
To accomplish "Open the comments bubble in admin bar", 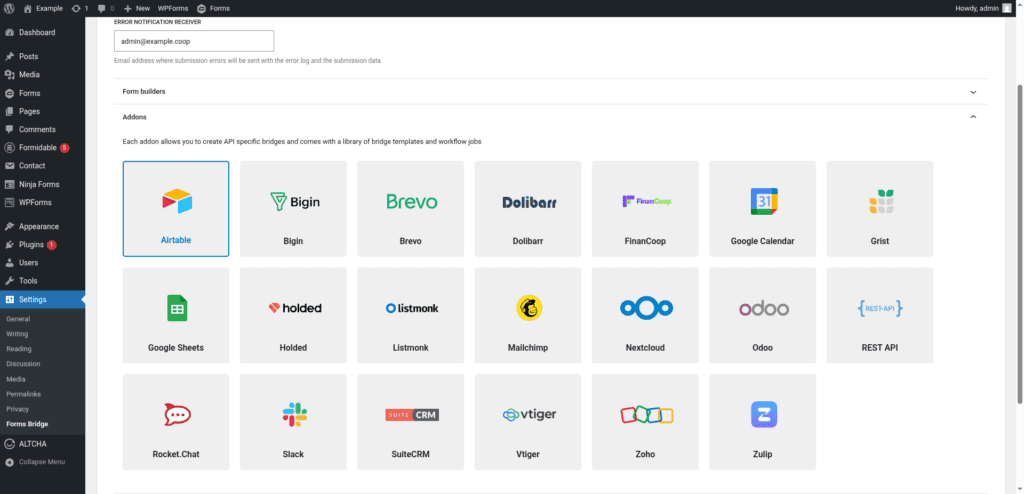I will (x=105, y=8).
